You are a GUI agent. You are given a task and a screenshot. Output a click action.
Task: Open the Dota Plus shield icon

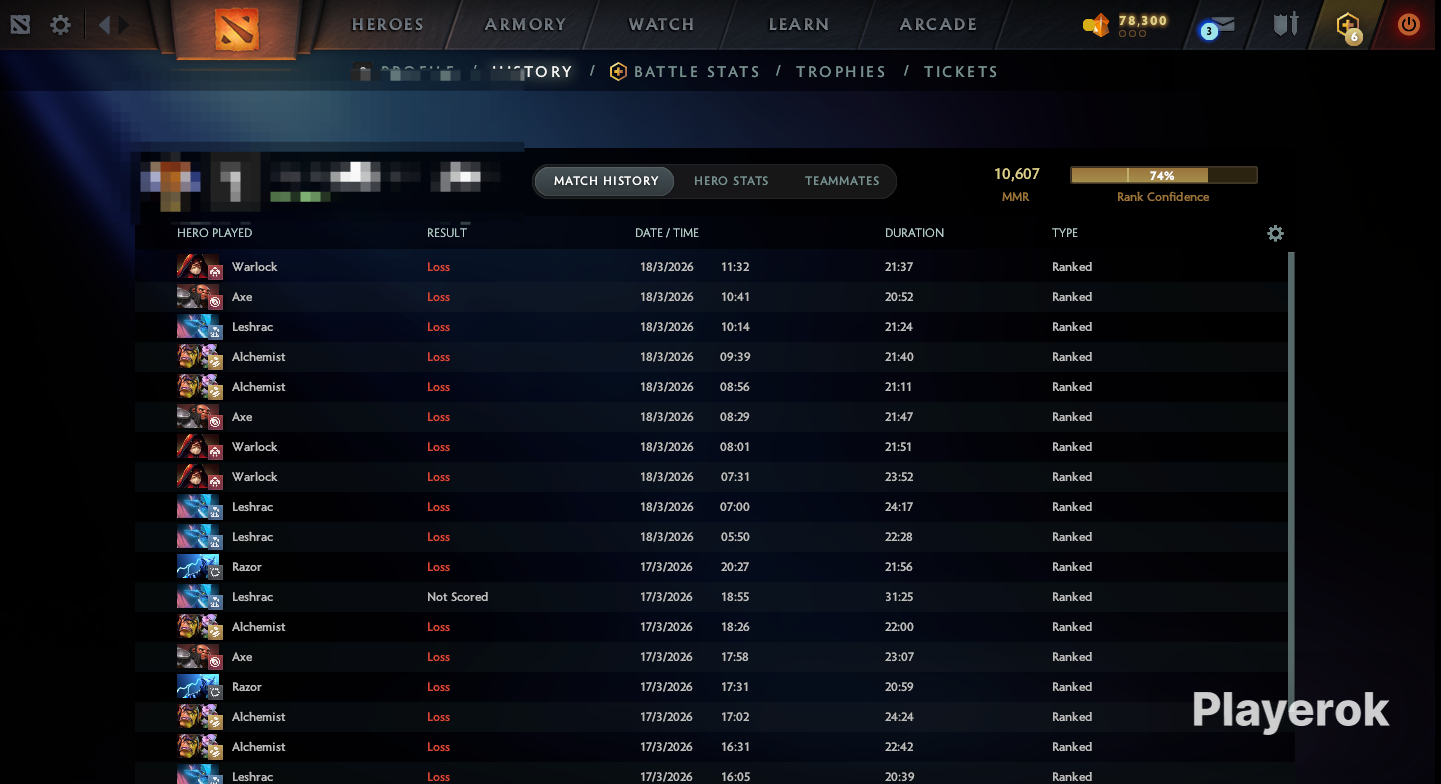click(1348, 26)
